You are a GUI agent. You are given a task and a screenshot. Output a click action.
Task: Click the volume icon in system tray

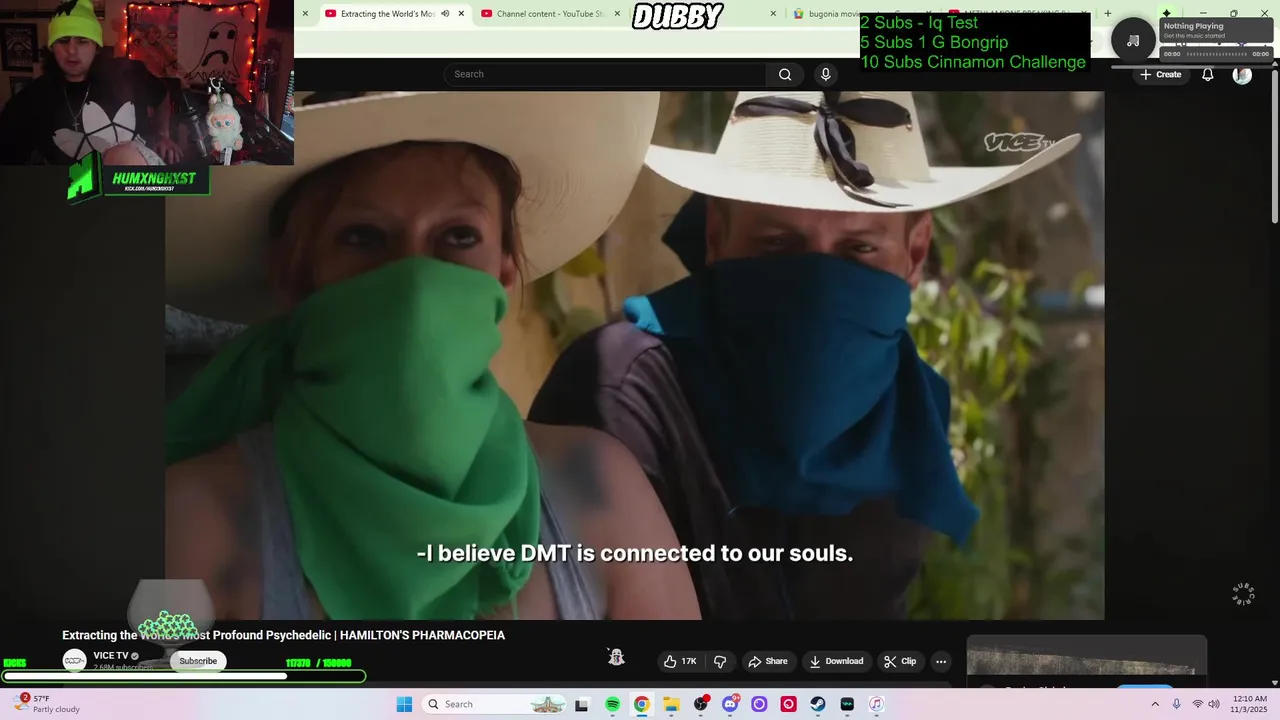click(1214, 704)
